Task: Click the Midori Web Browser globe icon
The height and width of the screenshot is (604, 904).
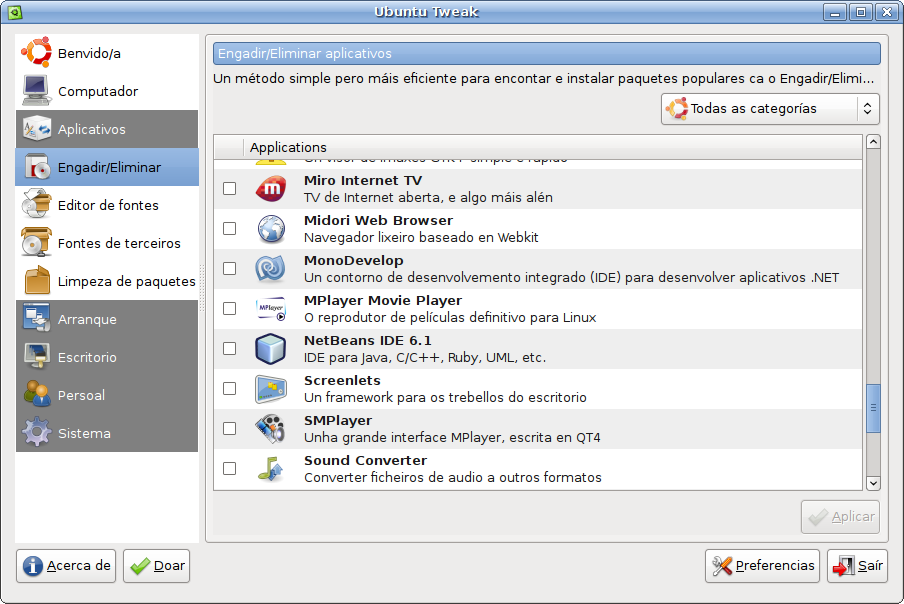Action: click(271, 229)
